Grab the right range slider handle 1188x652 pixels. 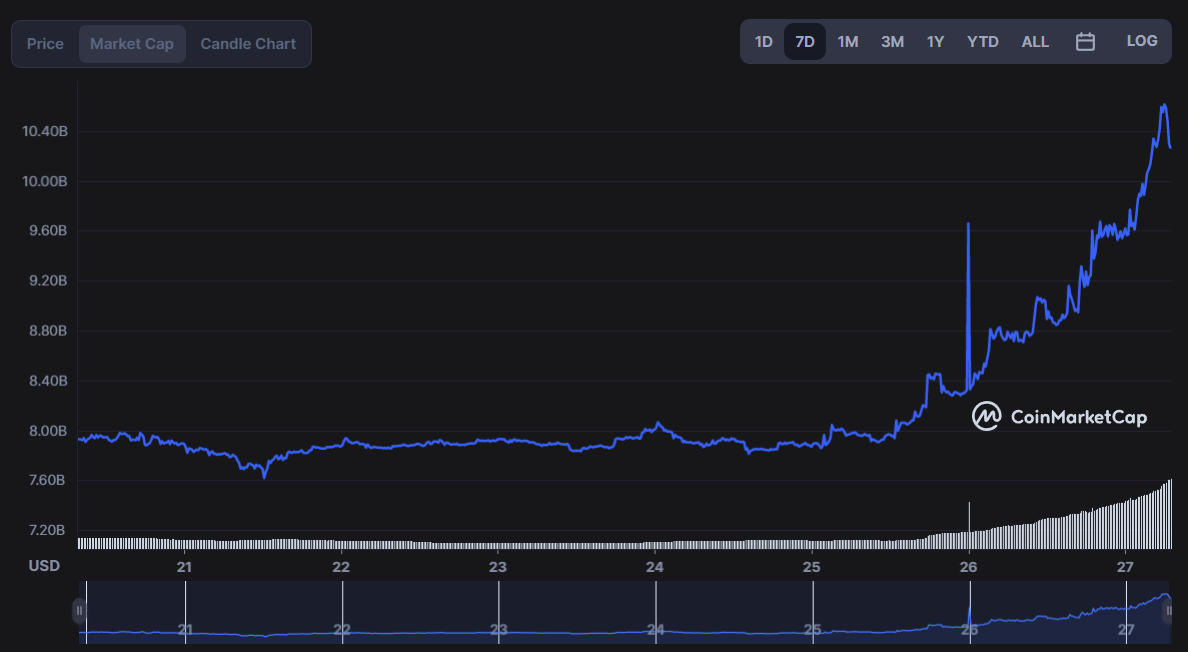1169,611
